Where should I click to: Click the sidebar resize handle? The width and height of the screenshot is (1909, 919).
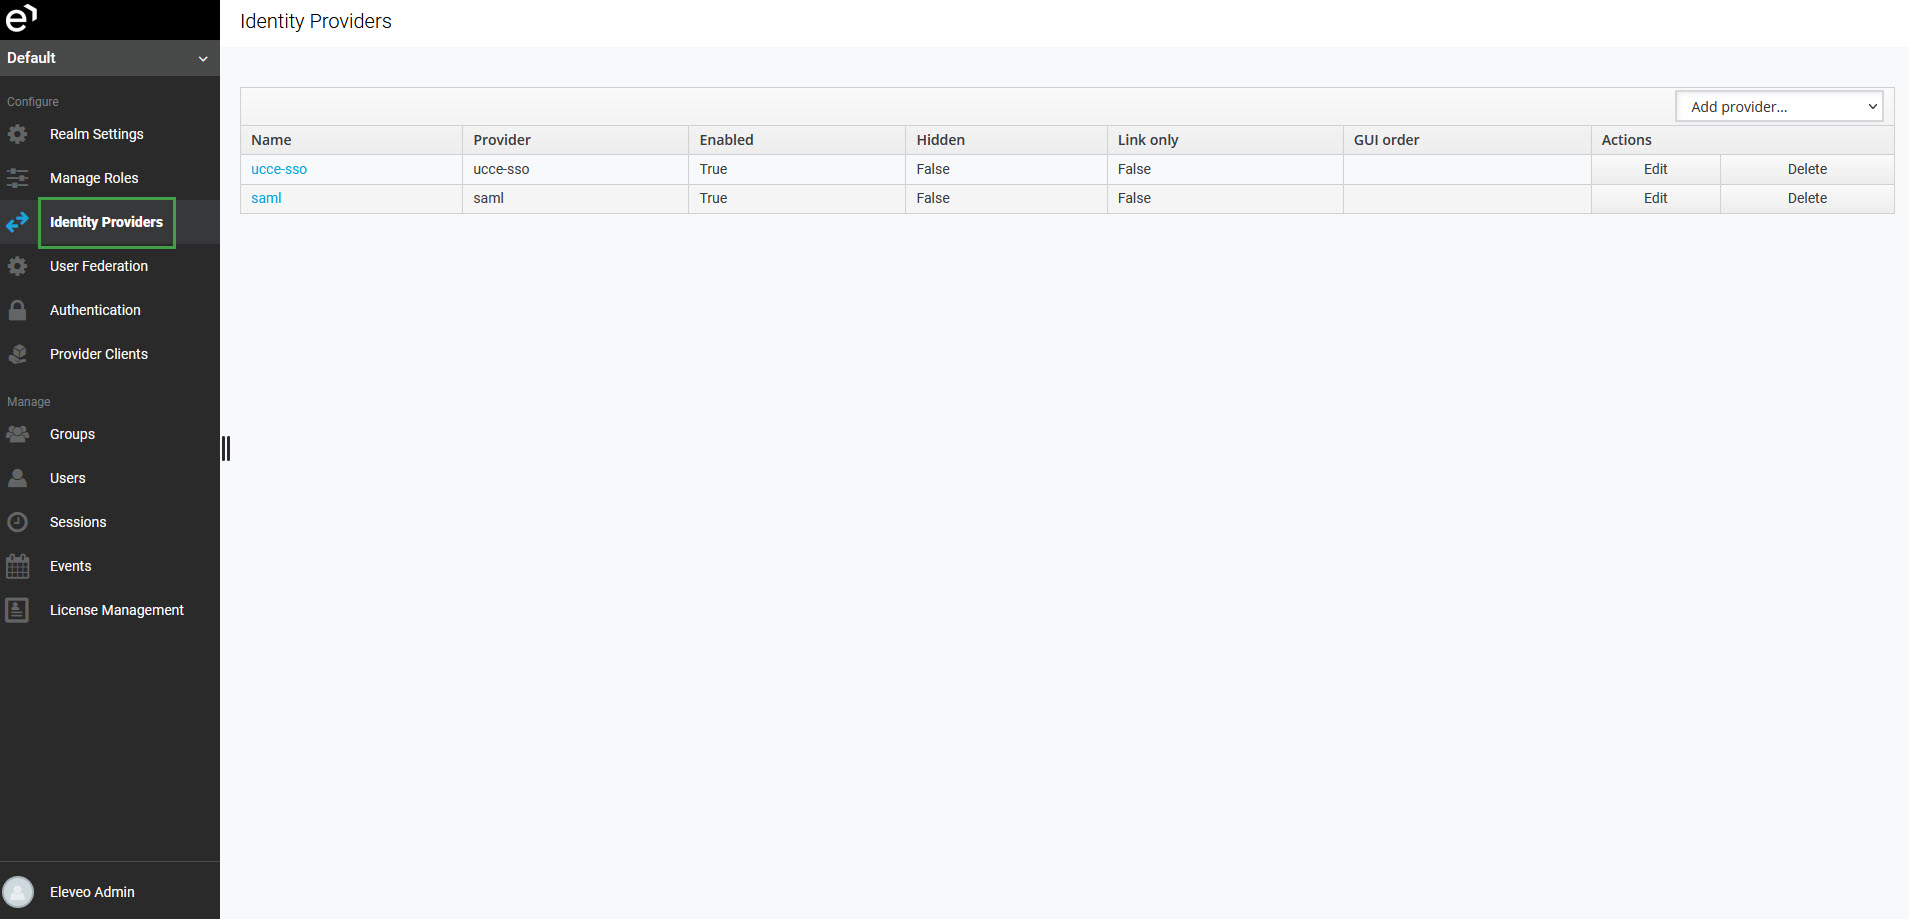click(x=226, y=448)
